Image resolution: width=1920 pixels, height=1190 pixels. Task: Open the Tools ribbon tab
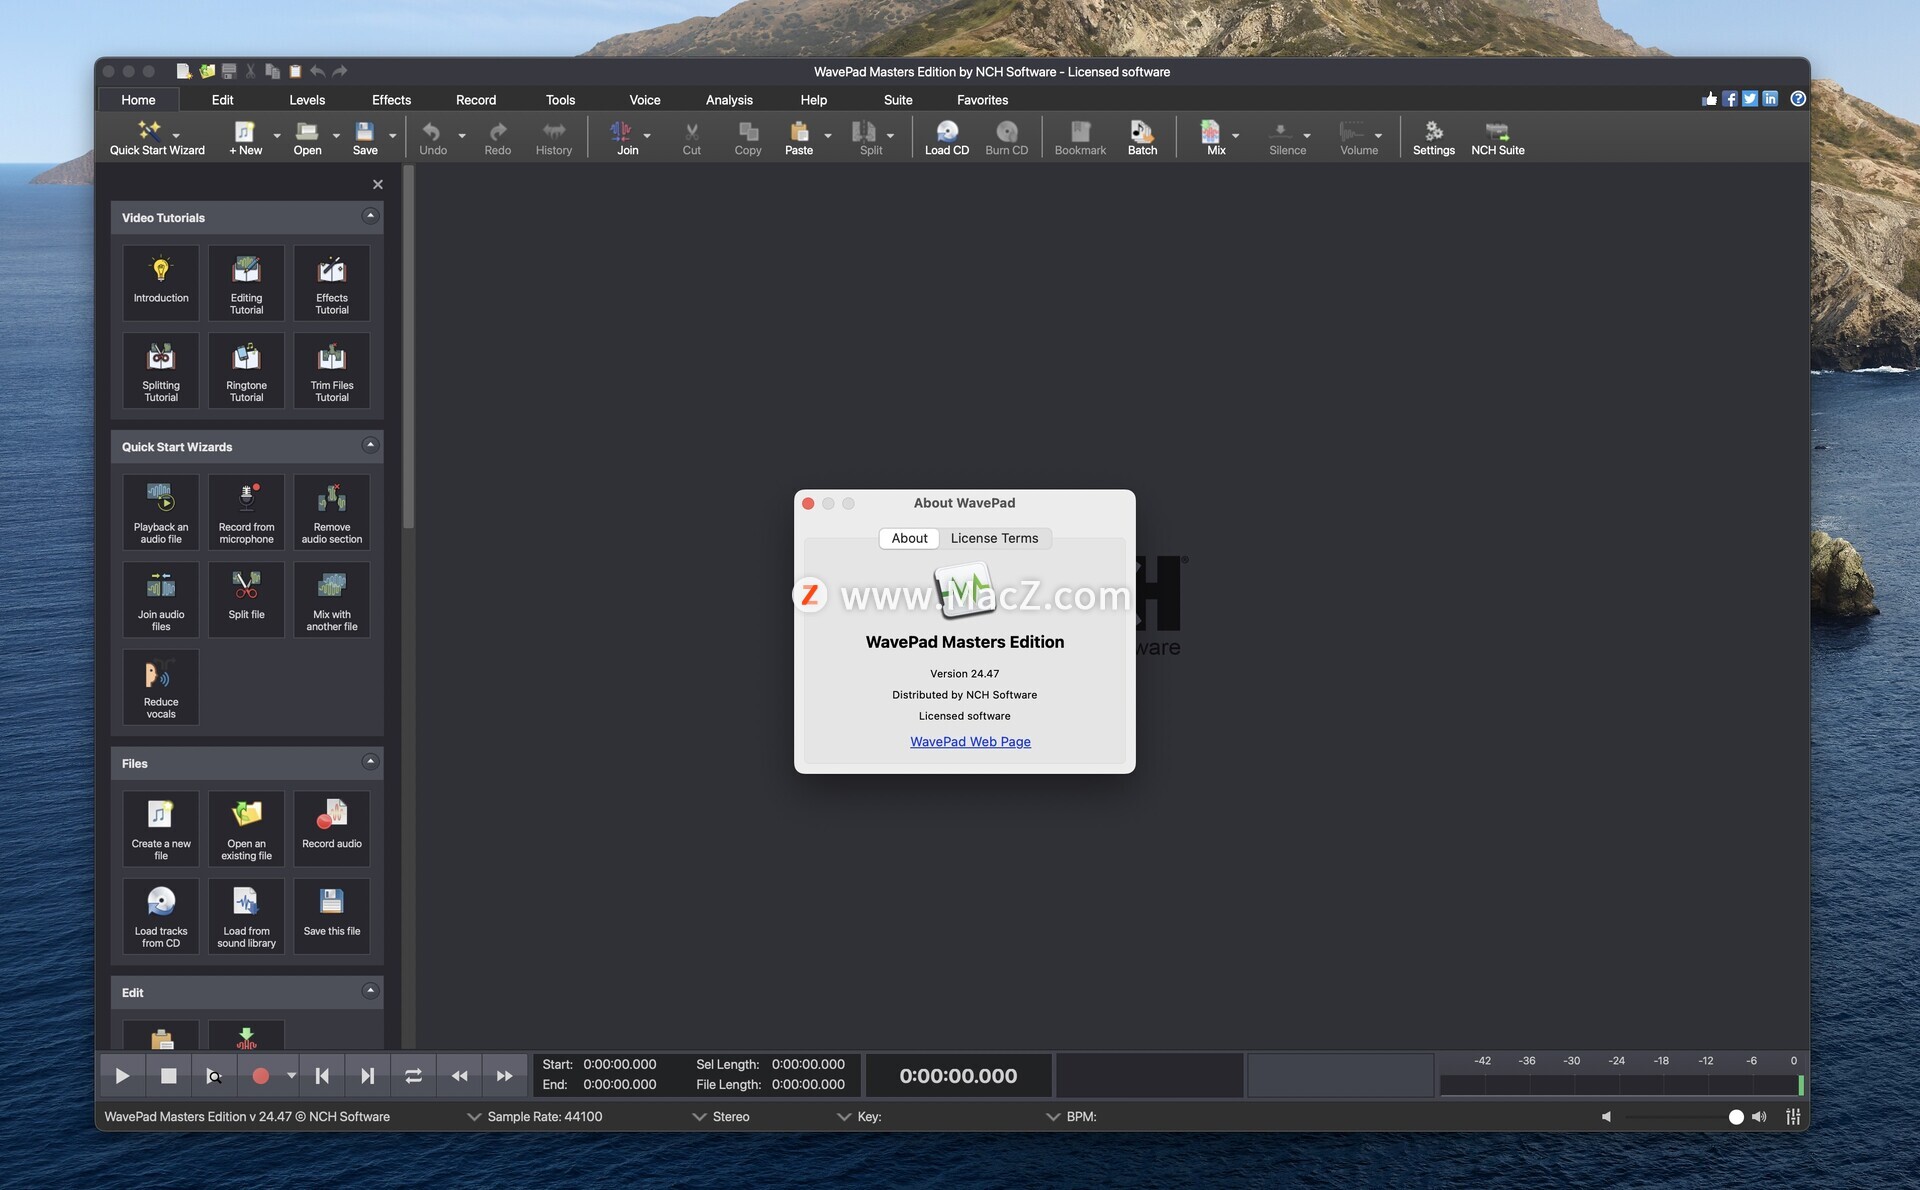click(x=560, y=100)
